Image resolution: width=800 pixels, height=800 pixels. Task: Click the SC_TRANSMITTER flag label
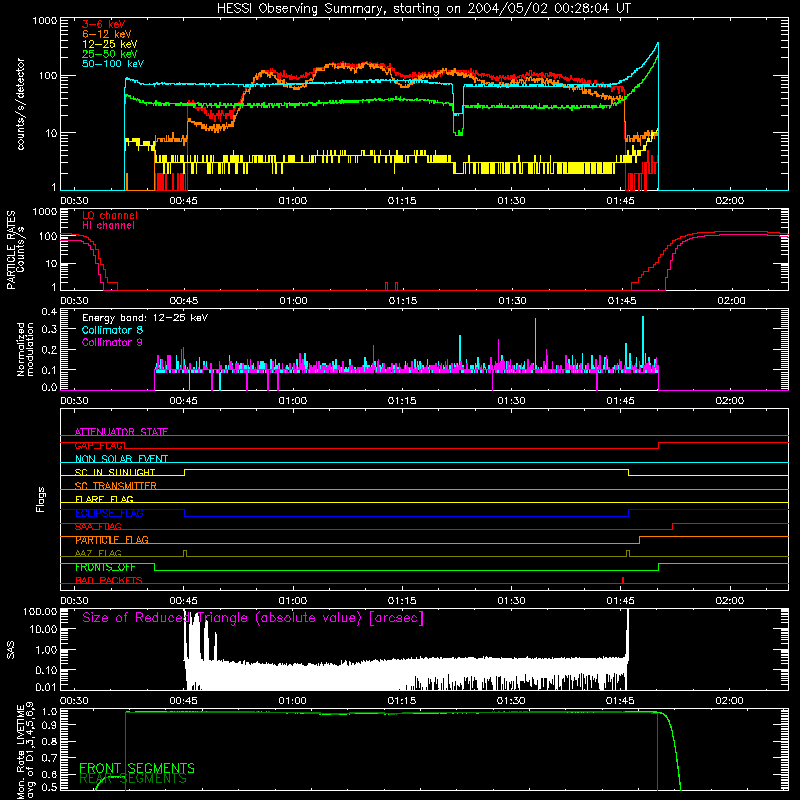click(x=116, y=486)
